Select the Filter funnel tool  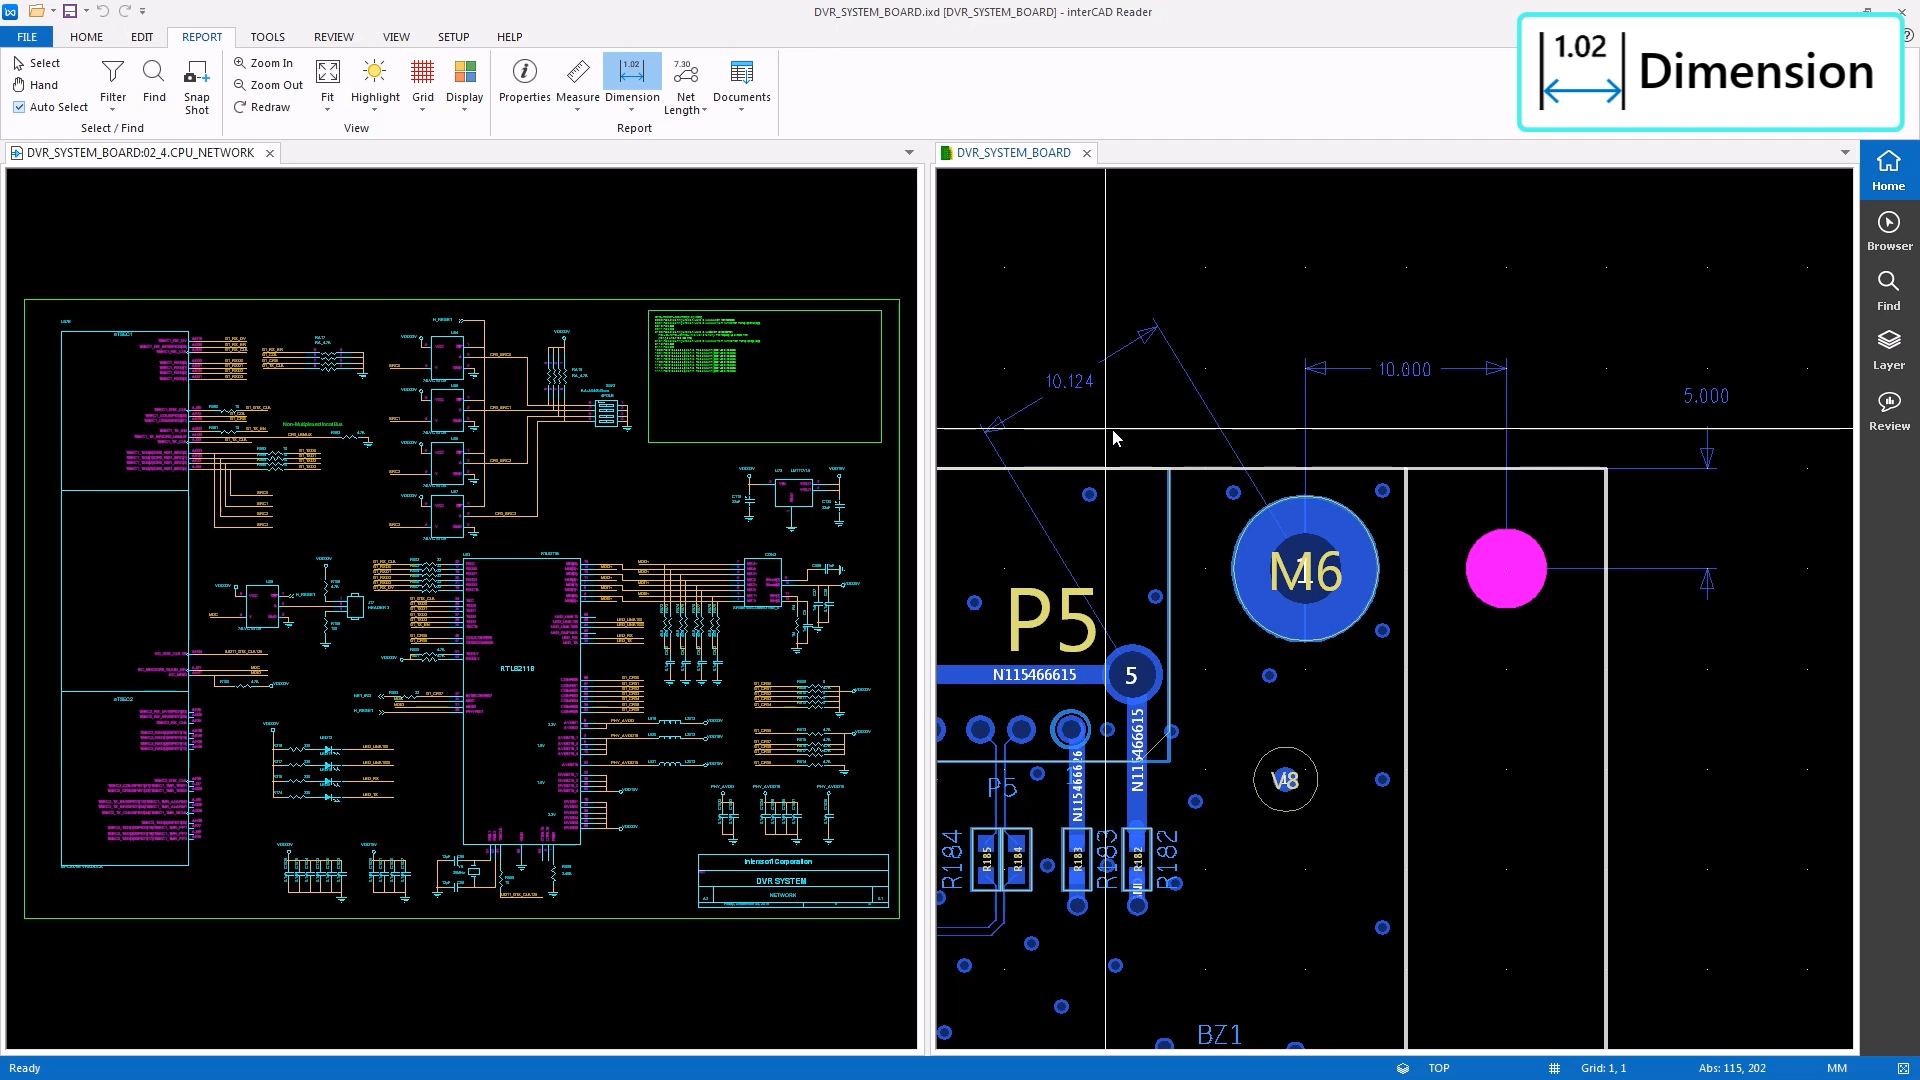pos(113,72)
